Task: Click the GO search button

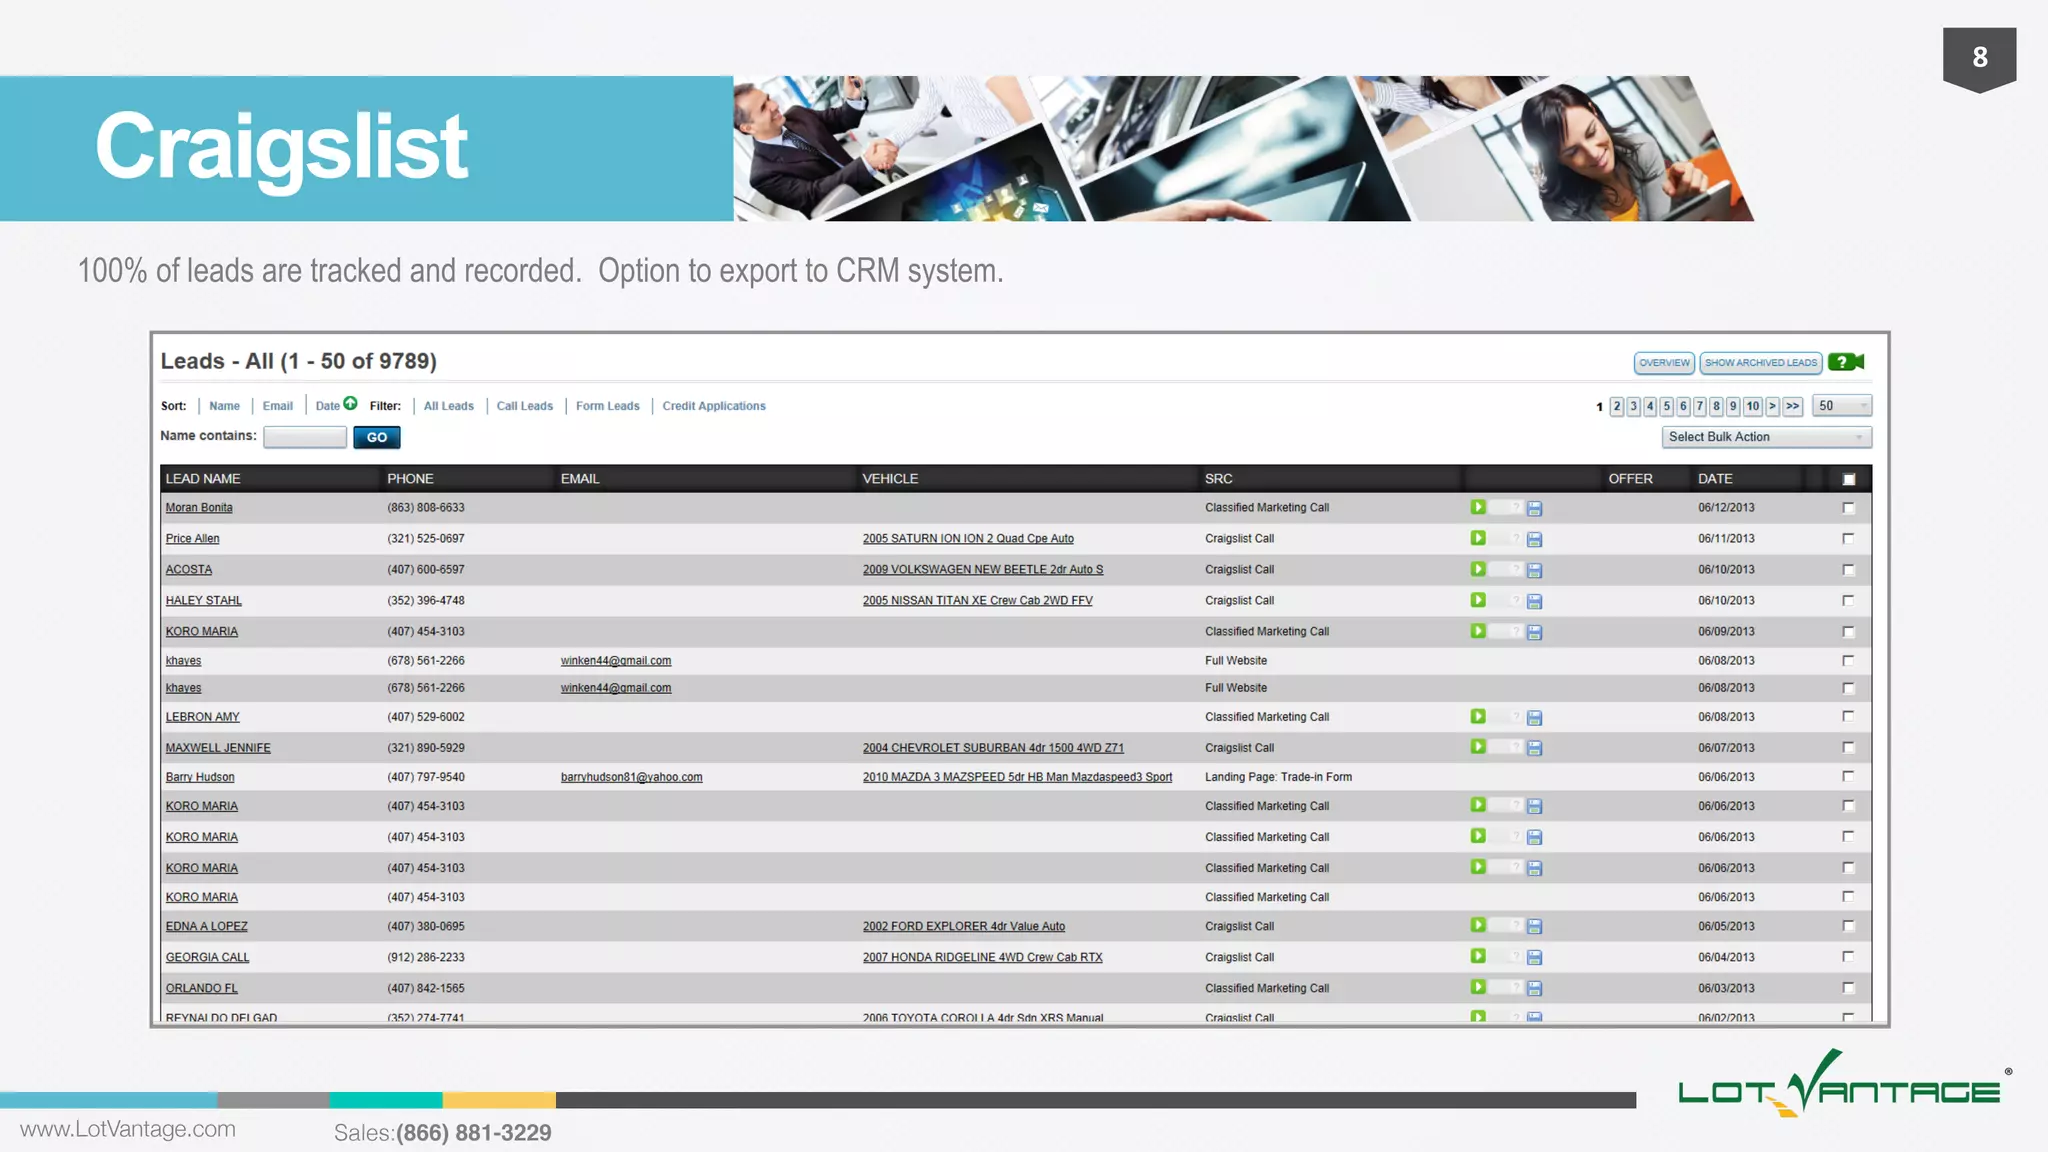Action: [x=377, y=437]
